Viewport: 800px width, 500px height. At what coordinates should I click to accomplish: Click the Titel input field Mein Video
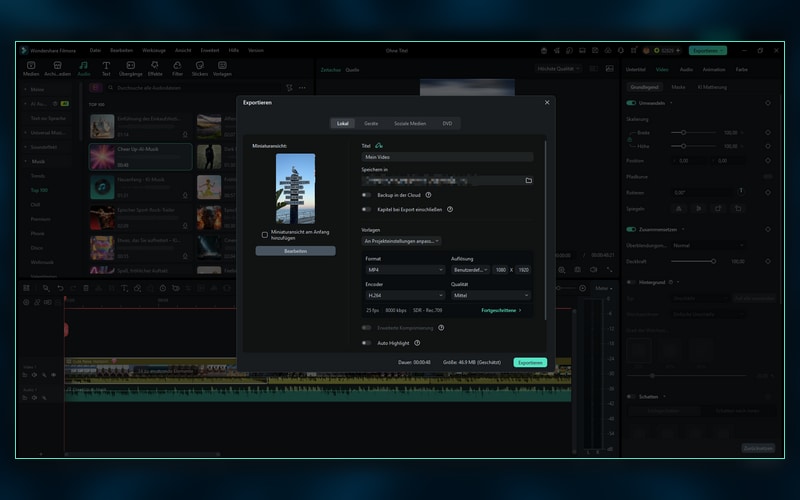point(447,157)
